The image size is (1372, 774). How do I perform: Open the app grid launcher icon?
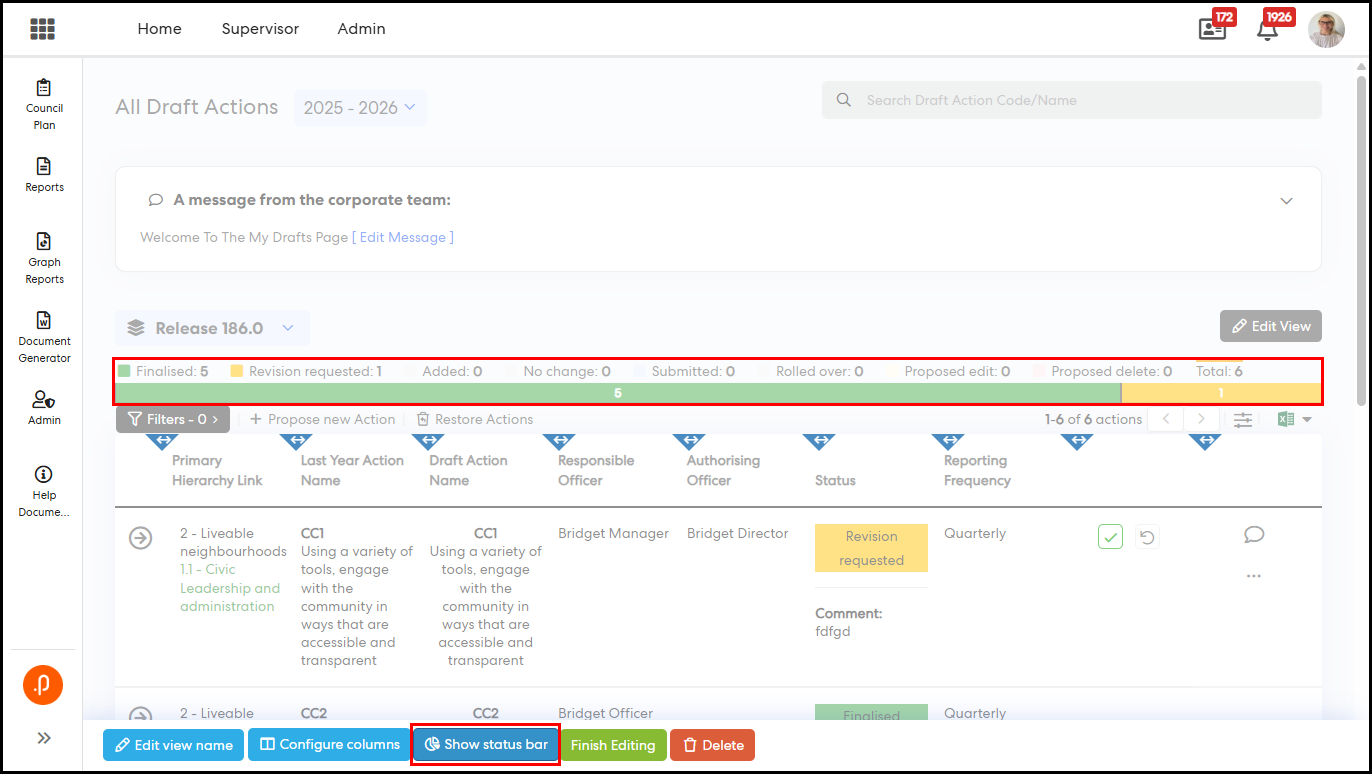point(42,29)
